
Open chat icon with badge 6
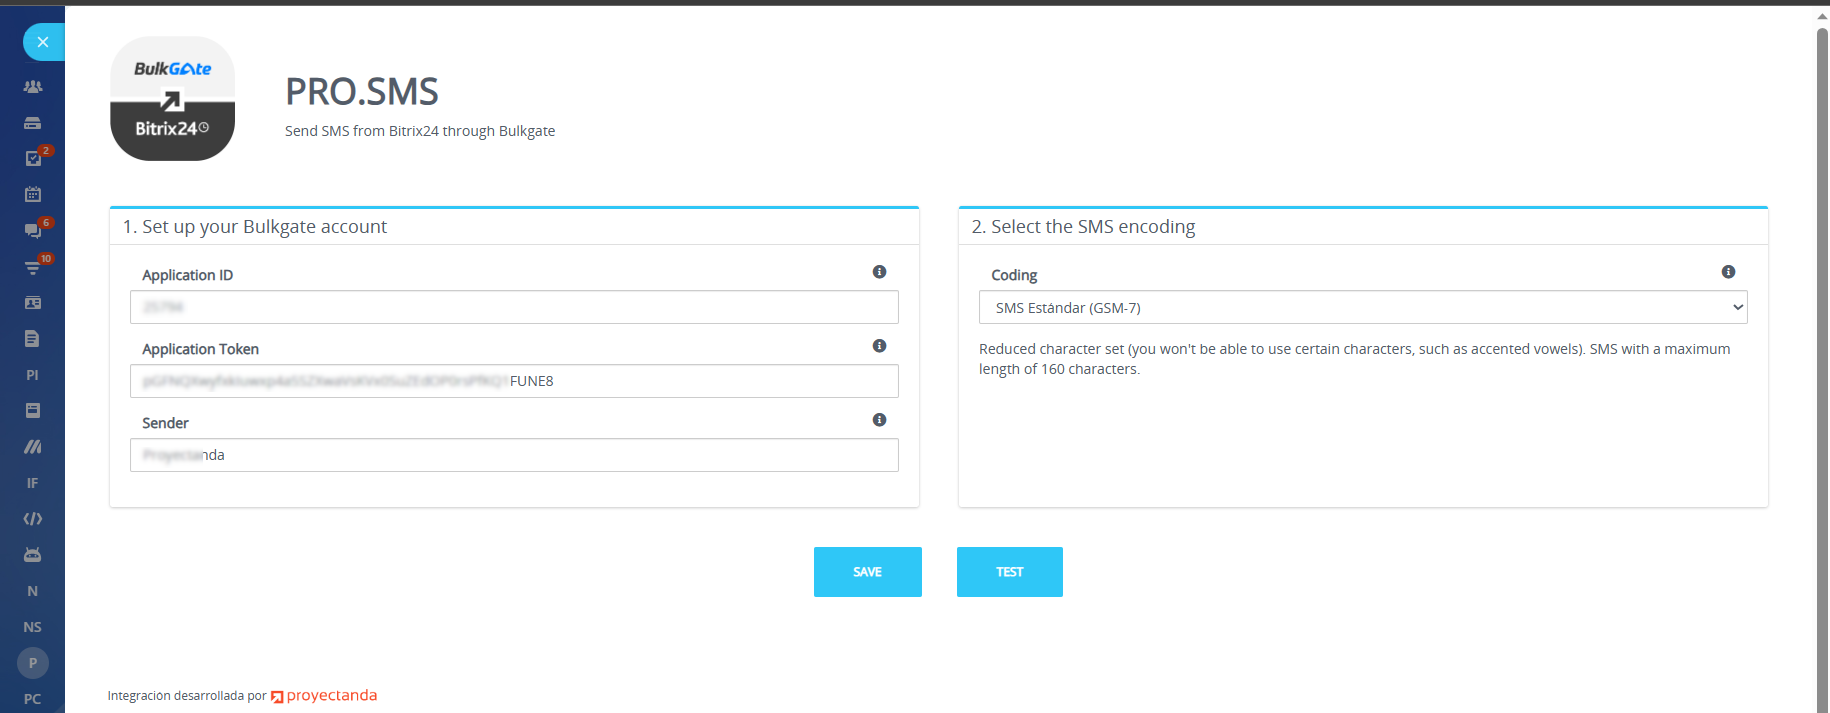tap(33, 231)
